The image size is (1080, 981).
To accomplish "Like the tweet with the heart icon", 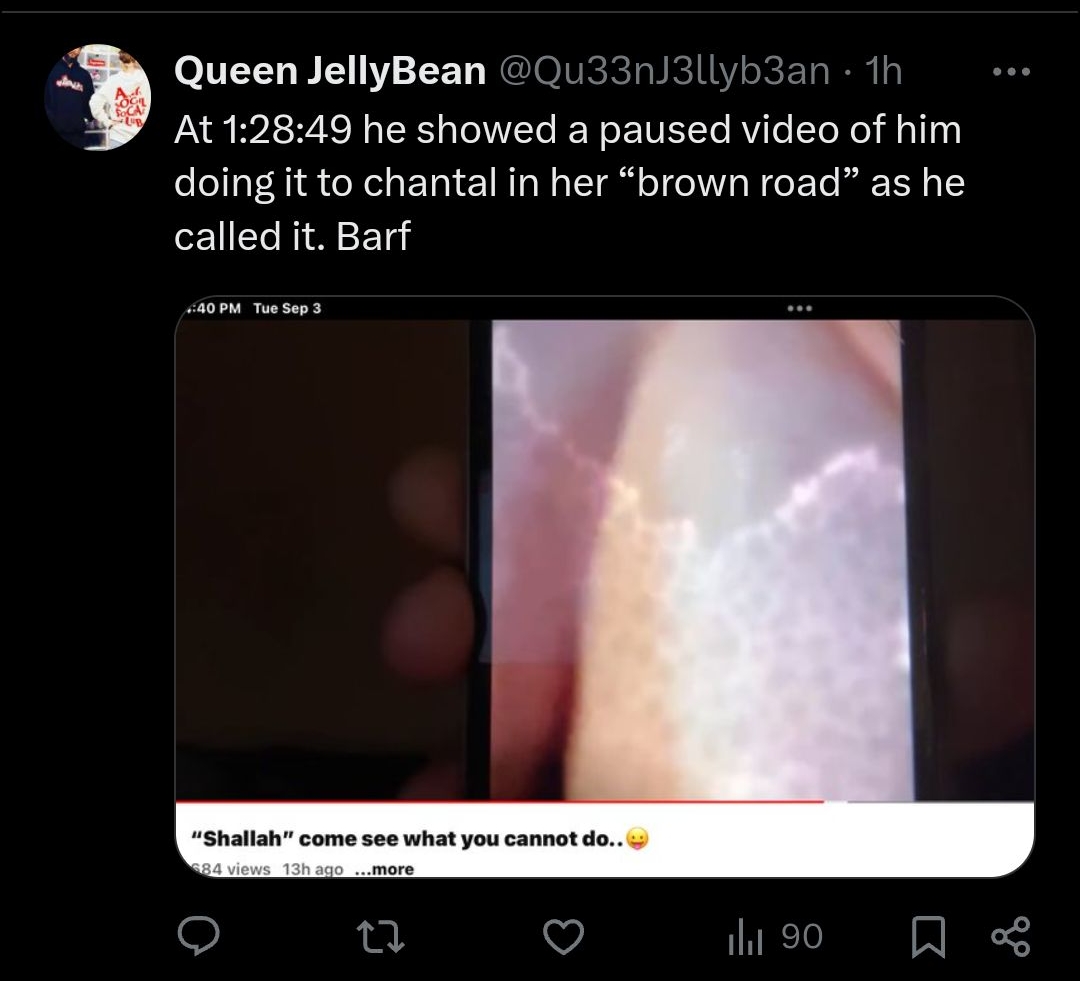I will 563,936.
